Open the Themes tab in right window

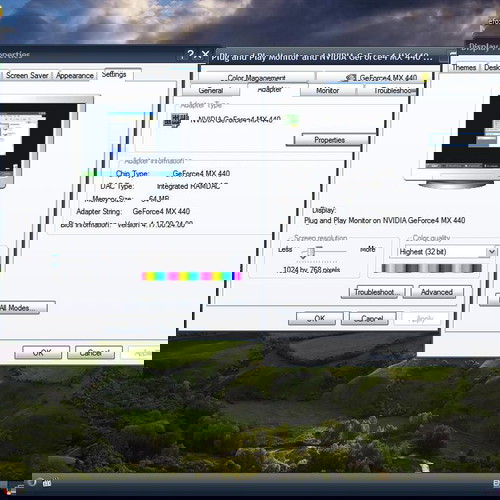tap(463, 67)
